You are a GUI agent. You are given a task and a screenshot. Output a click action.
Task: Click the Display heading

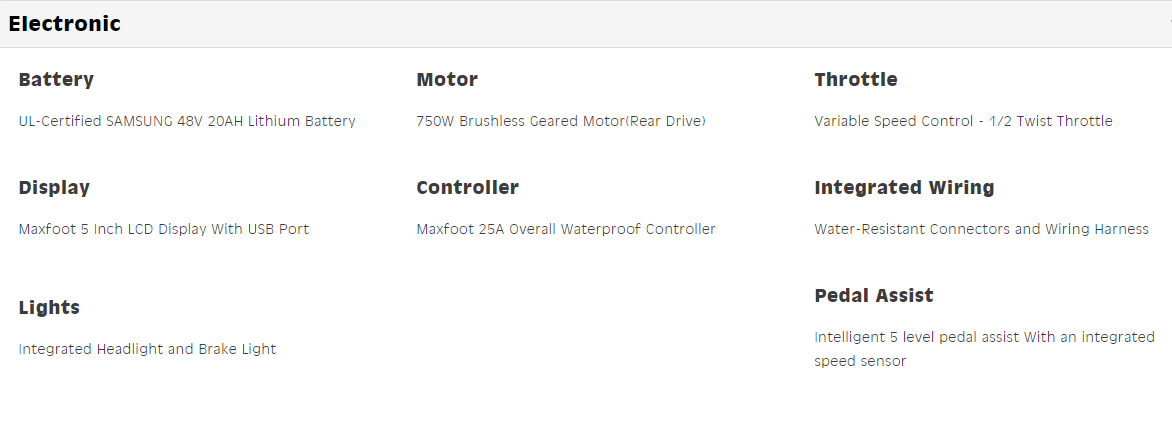(x=54, y=188)
